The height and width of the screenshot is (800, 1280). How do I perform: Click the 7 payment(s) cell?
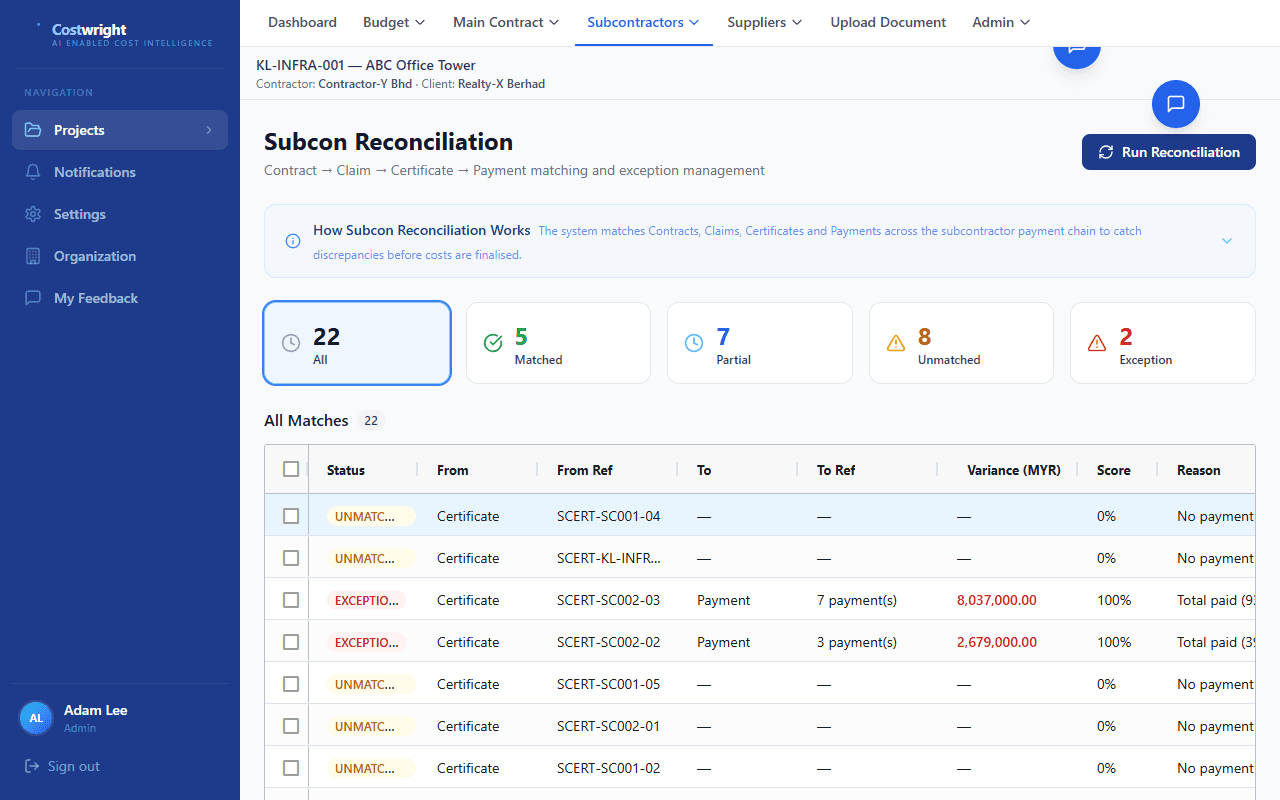pos(857,600)
